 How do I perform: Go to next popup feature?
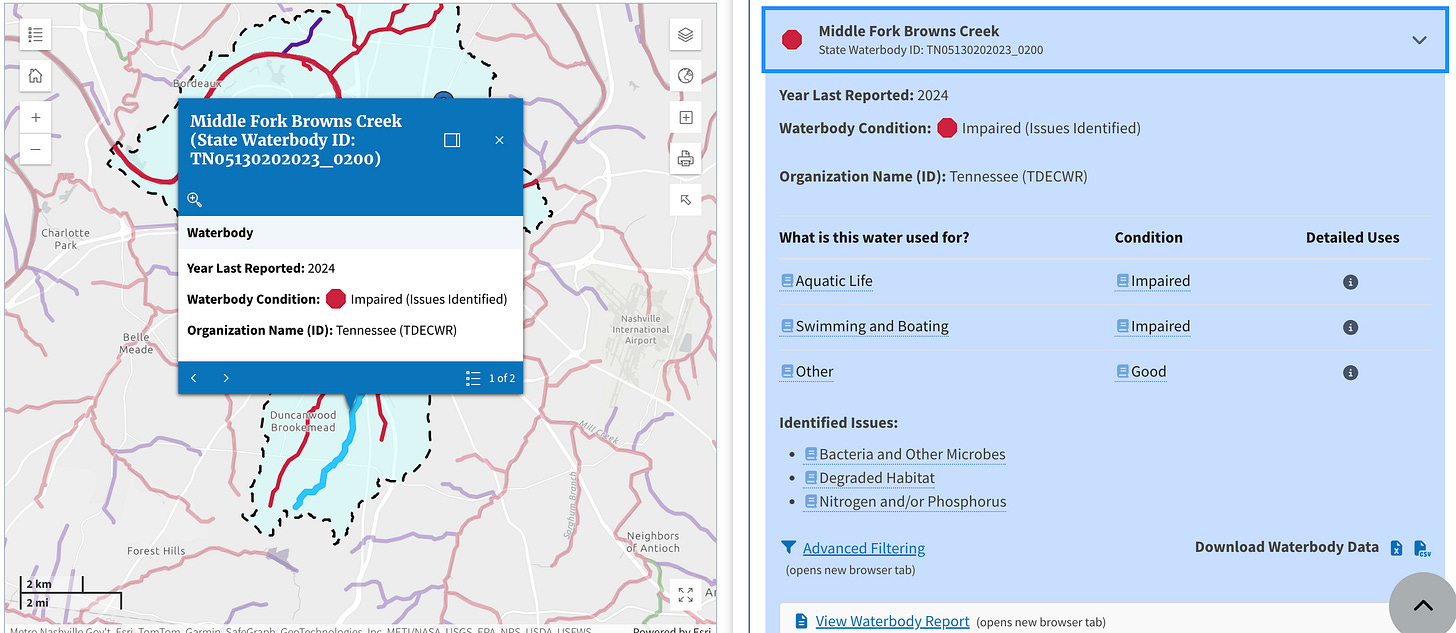tap(226, 378)
